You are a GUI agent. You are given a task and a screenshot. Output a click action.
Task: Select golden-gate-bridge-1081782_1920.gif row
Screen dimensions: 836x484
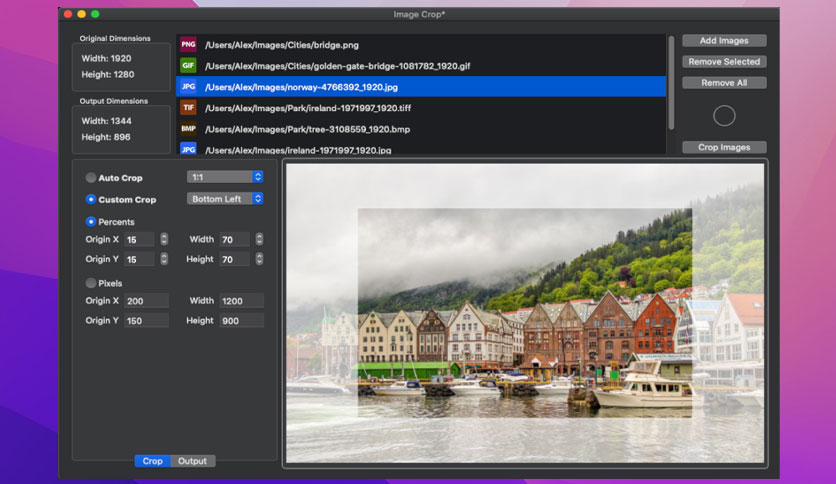[x=421, y=66]
